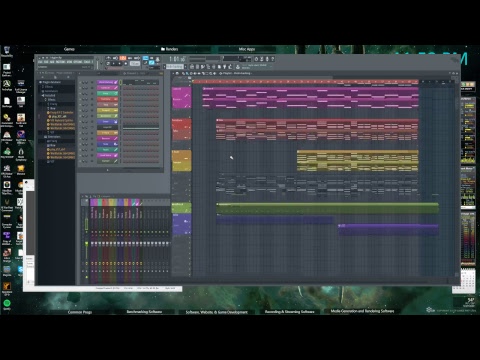The image size is (480, 360).
Task: Add a channel with the plus button
Action: pyautogui.click(x=108, y=170)
